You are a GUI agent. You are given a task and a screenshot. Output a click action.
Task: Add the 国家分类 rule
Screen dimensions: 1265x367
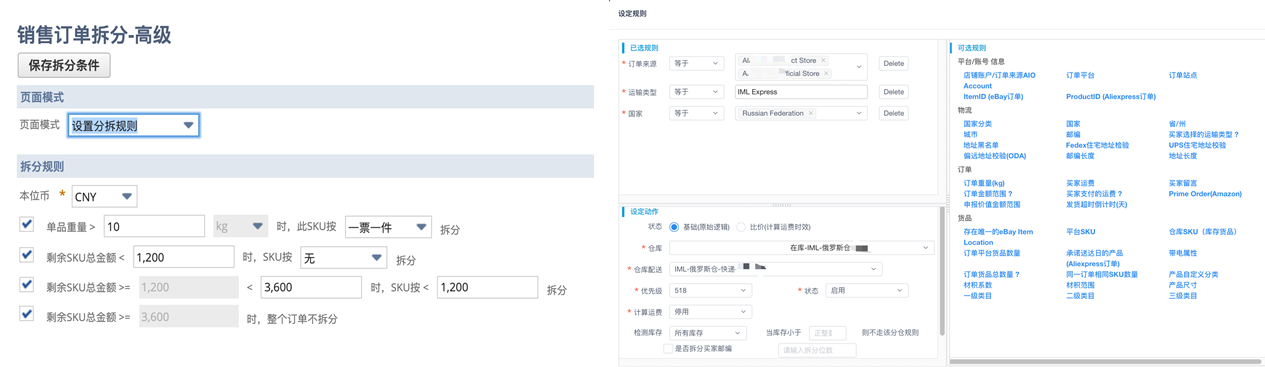click(x=978, y=124)
